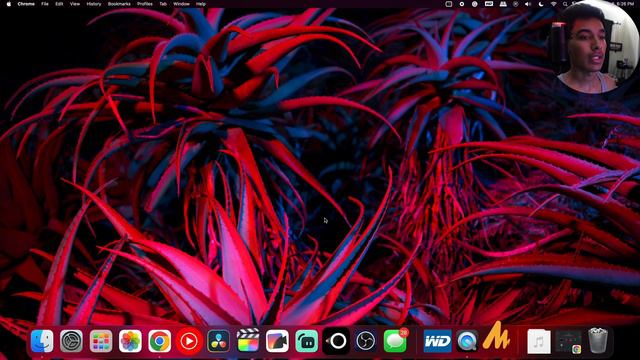Launch DaVinci Resolve from the dock
Image resolution: width=640 pixels, height=360 pixels.
(x=218, y=340)
